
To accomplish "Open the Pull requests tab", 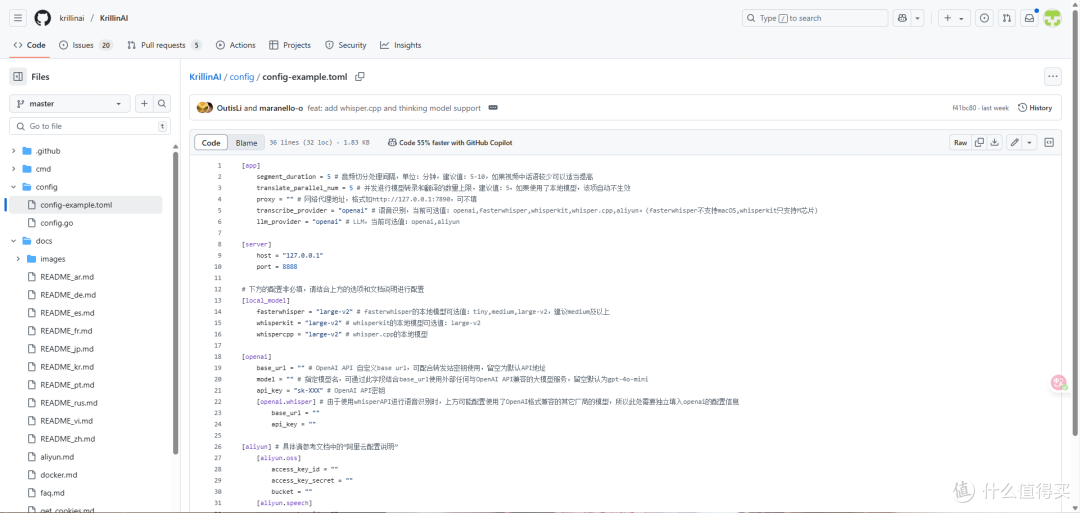I will [165, 45].
